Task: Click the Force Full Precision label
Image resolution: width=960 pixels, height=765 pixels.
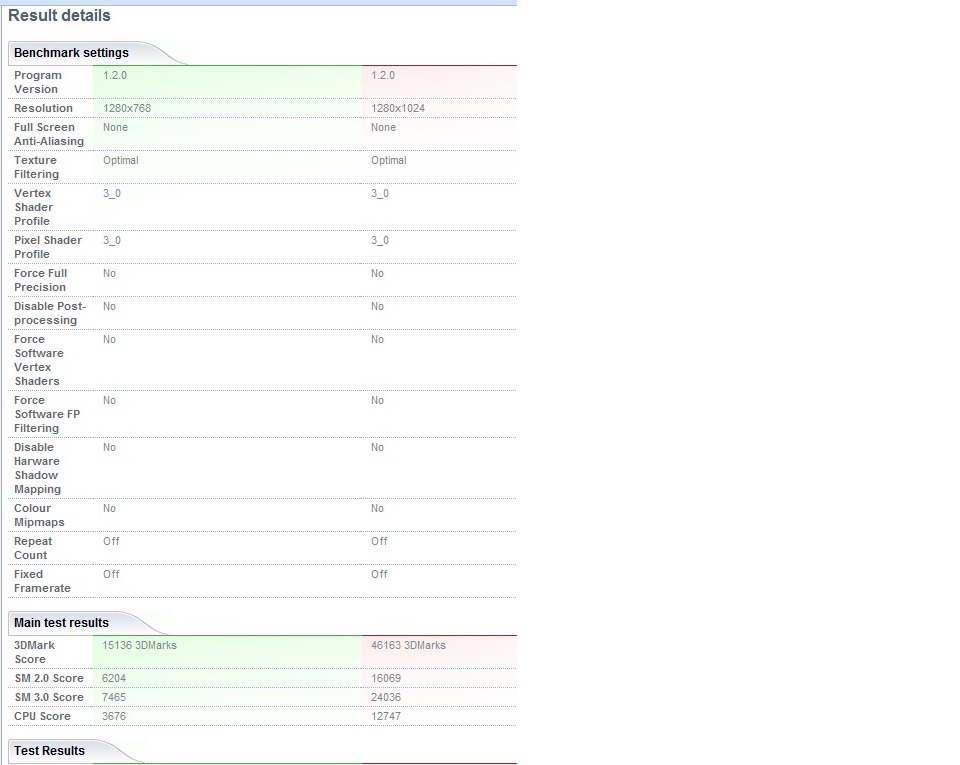Action: tap(40, 280)
